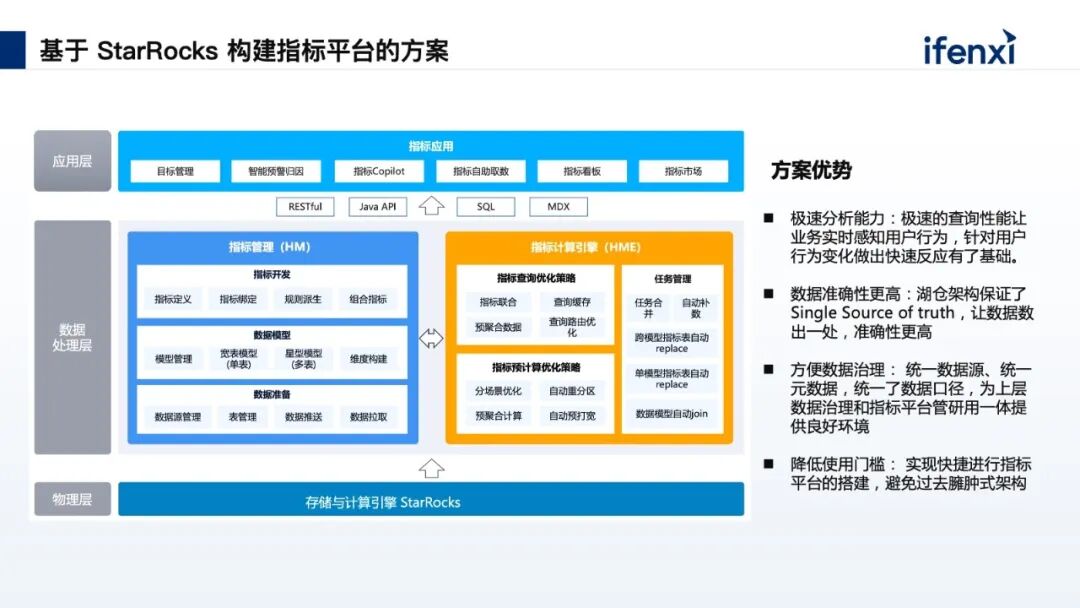
Task: Select the 星型模型 (多表) box
Action: pos(303,359)
